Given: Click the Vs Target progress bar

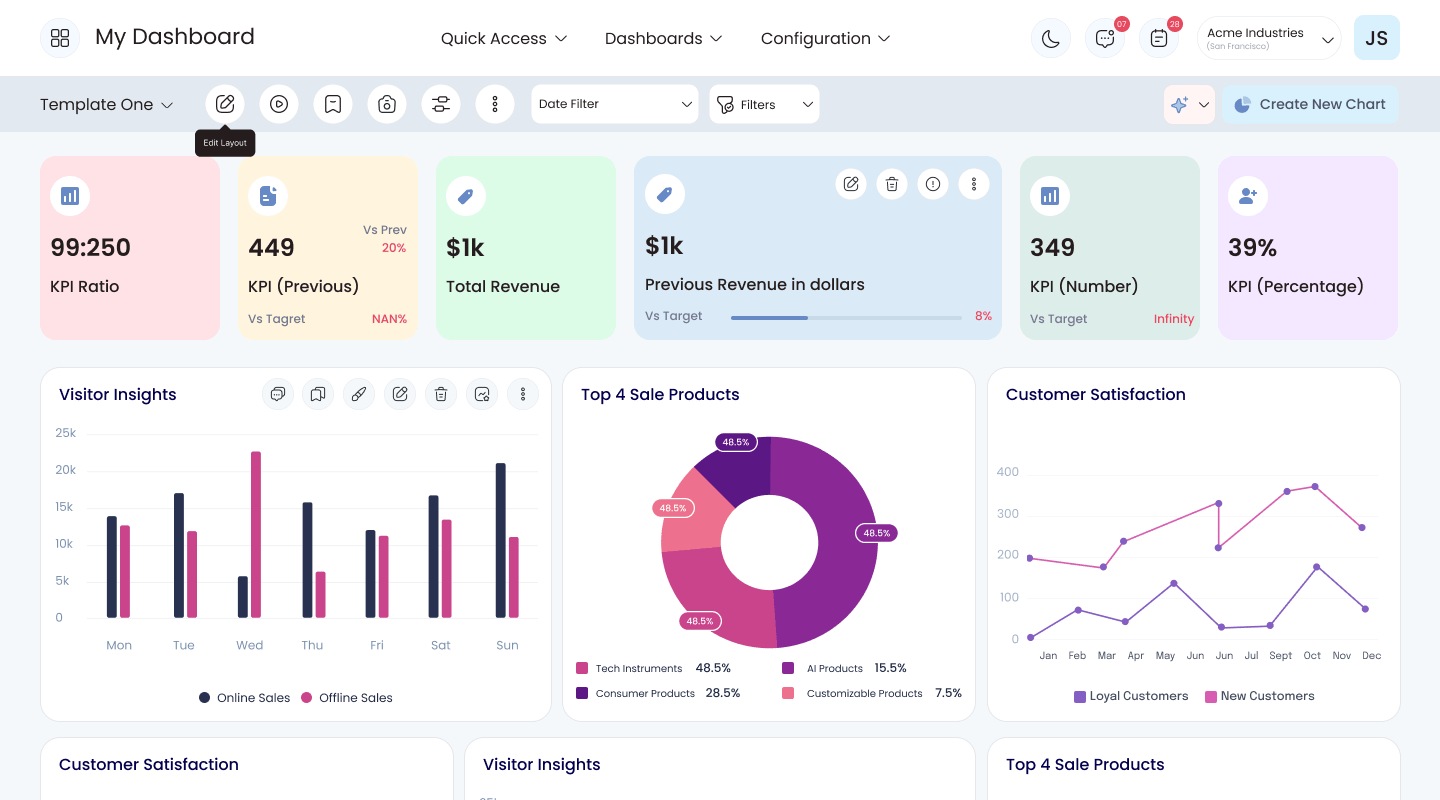Looking at the screenshot, I should (846, 317).
